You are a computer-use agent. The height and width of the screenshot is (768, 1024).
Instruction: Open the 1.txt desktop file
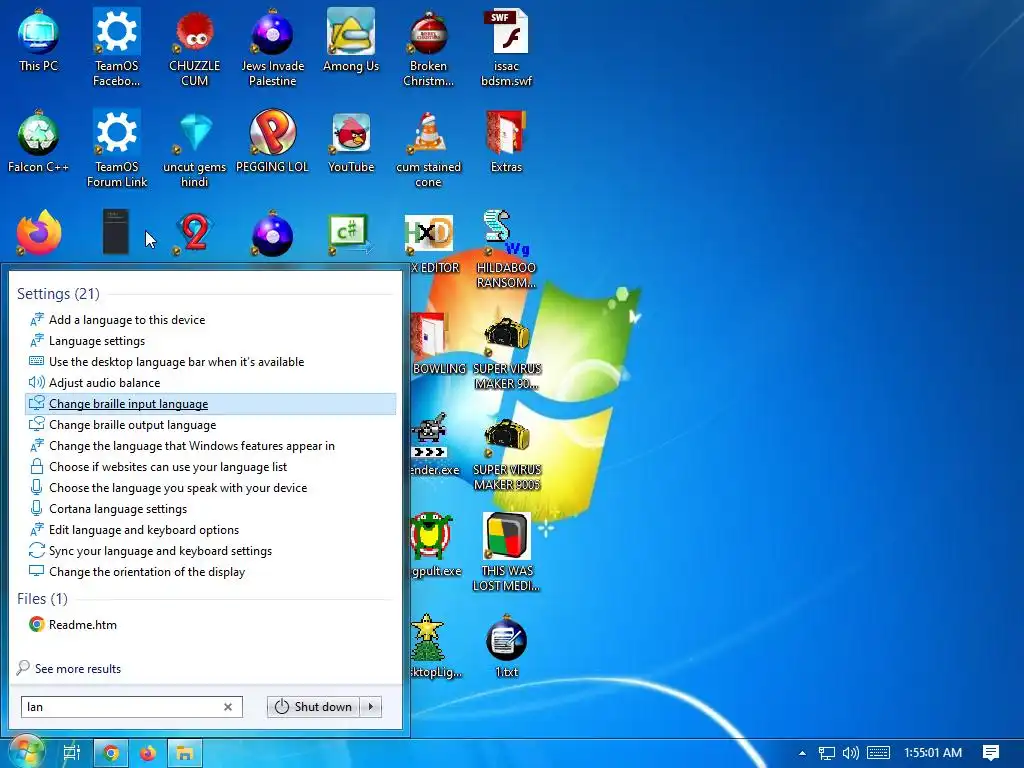pyautogui.click(x=506, y=646)
